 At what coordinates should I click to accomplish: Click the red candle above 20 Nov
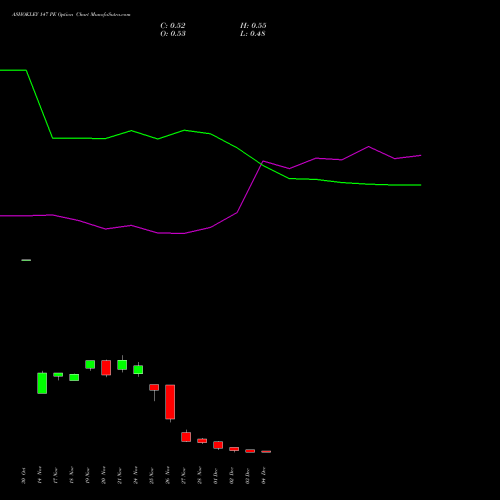pos(106,368)
